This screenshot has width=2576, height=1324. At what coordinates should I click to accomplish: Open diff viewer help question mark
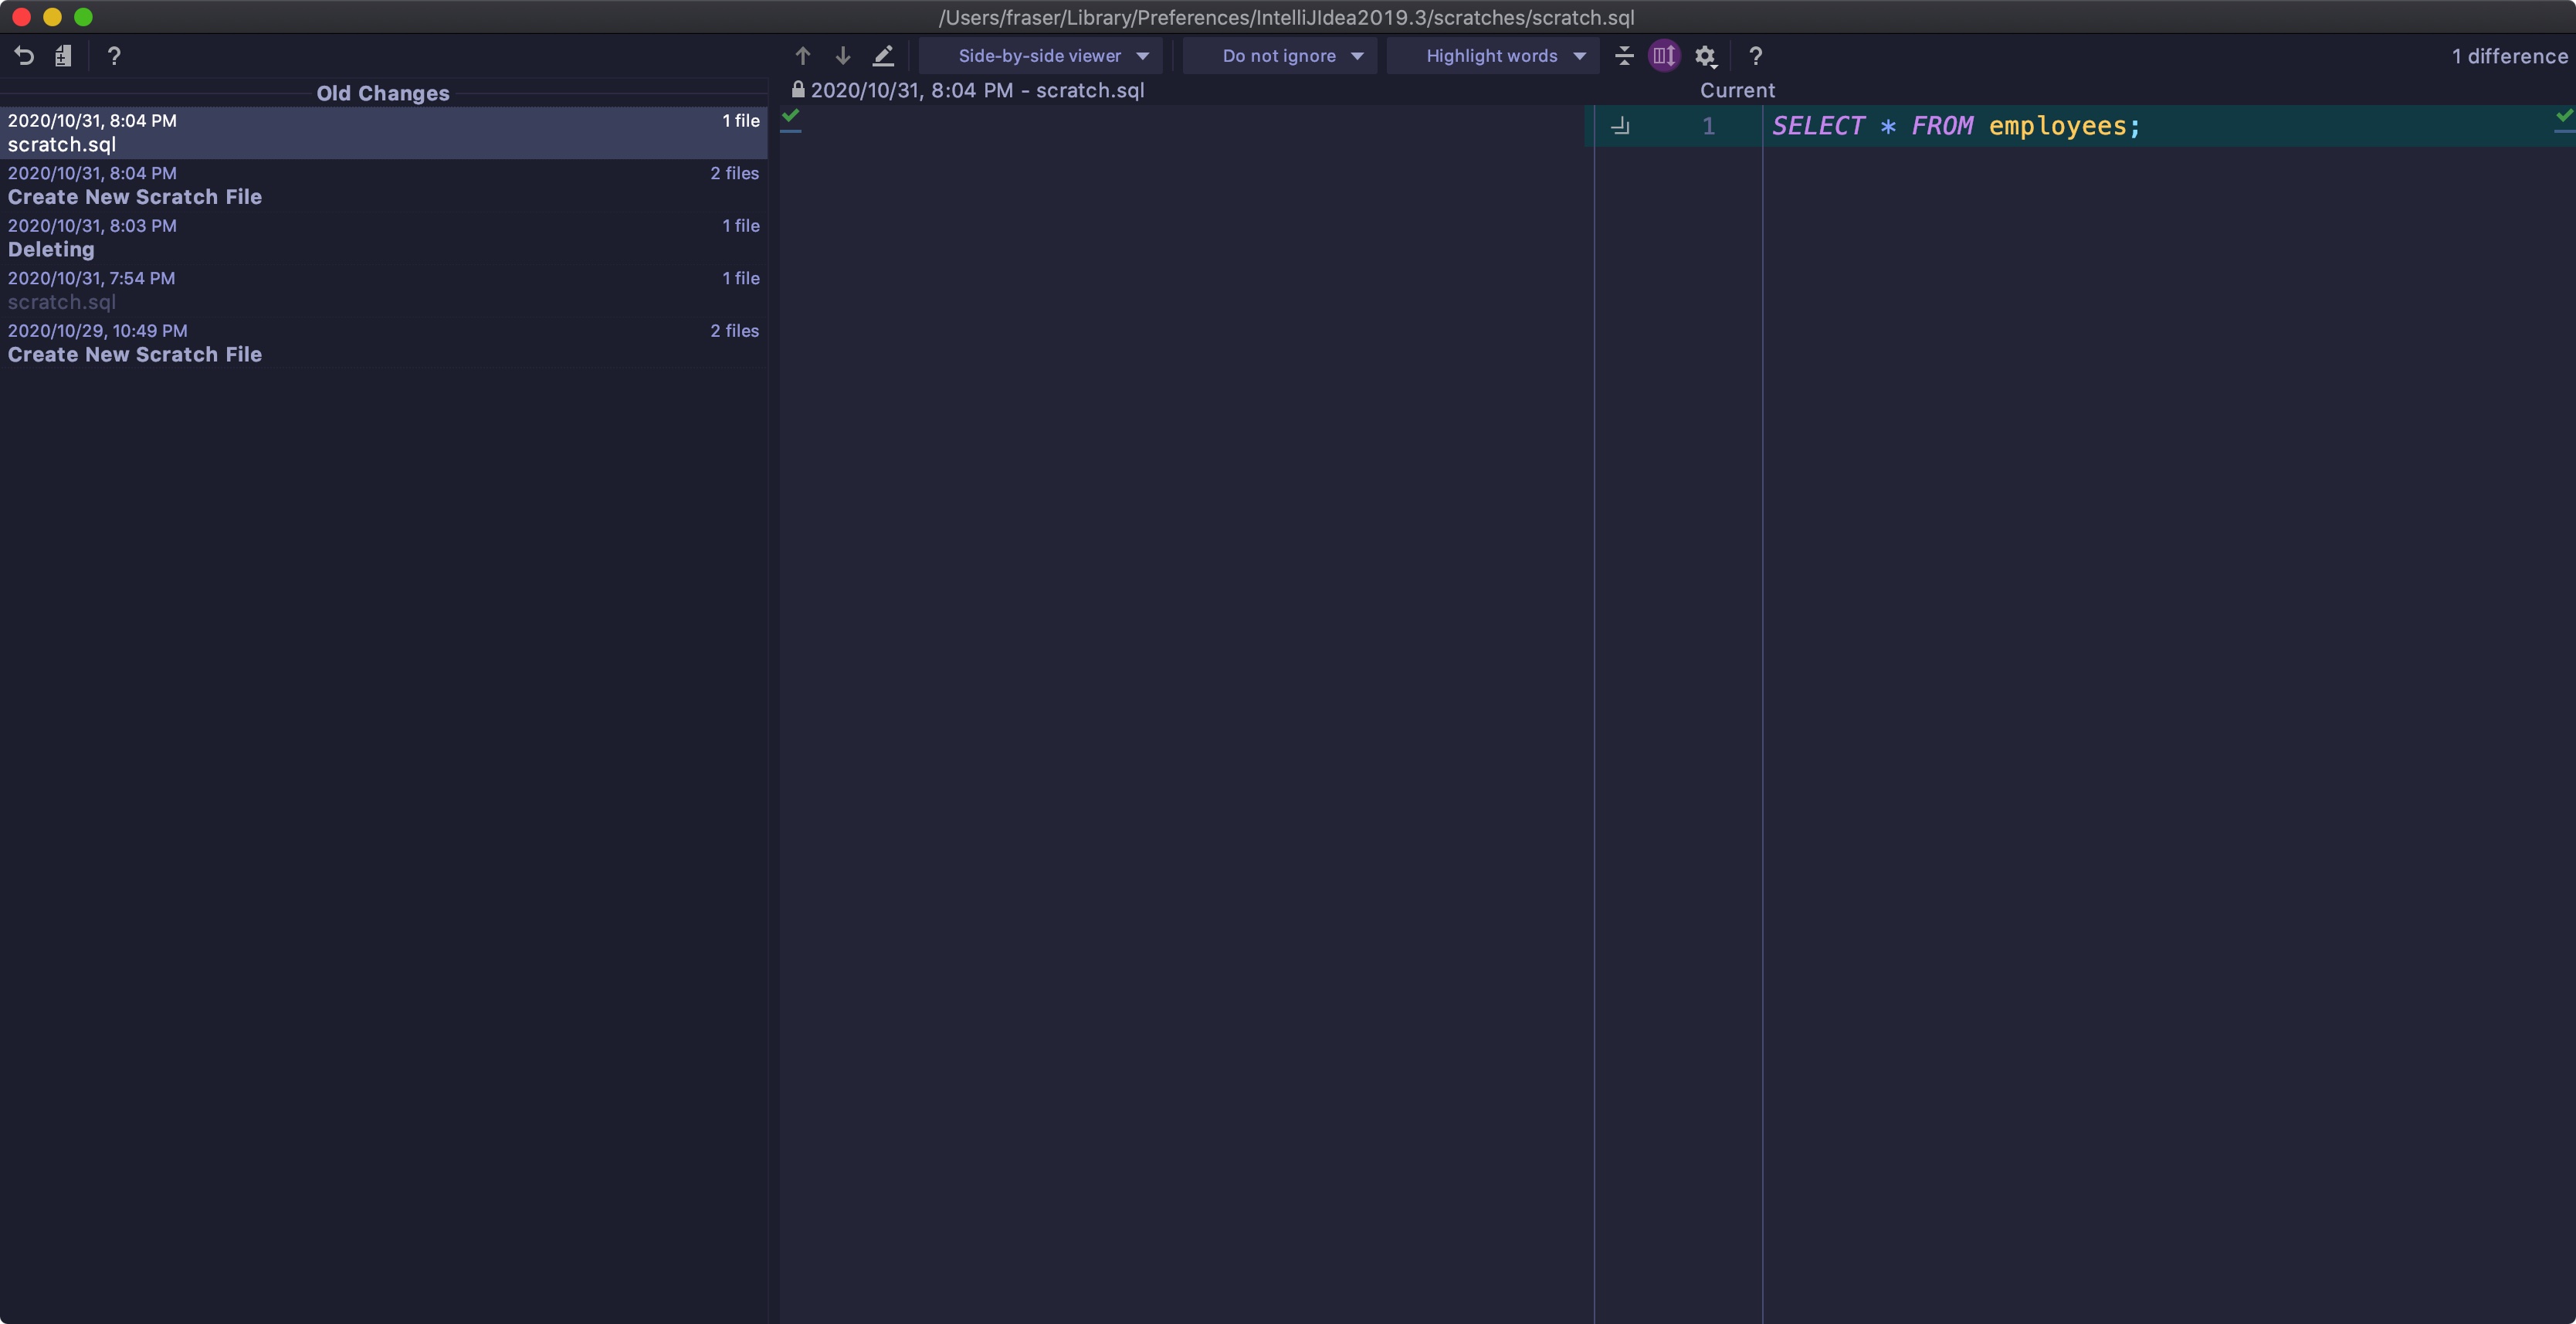(1755, 56)
